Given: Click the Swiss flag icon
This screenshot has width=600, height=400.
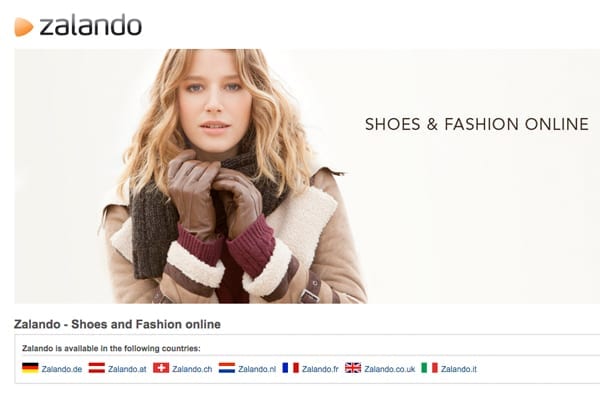Looking at the screenshot, I should coord(161,368).
